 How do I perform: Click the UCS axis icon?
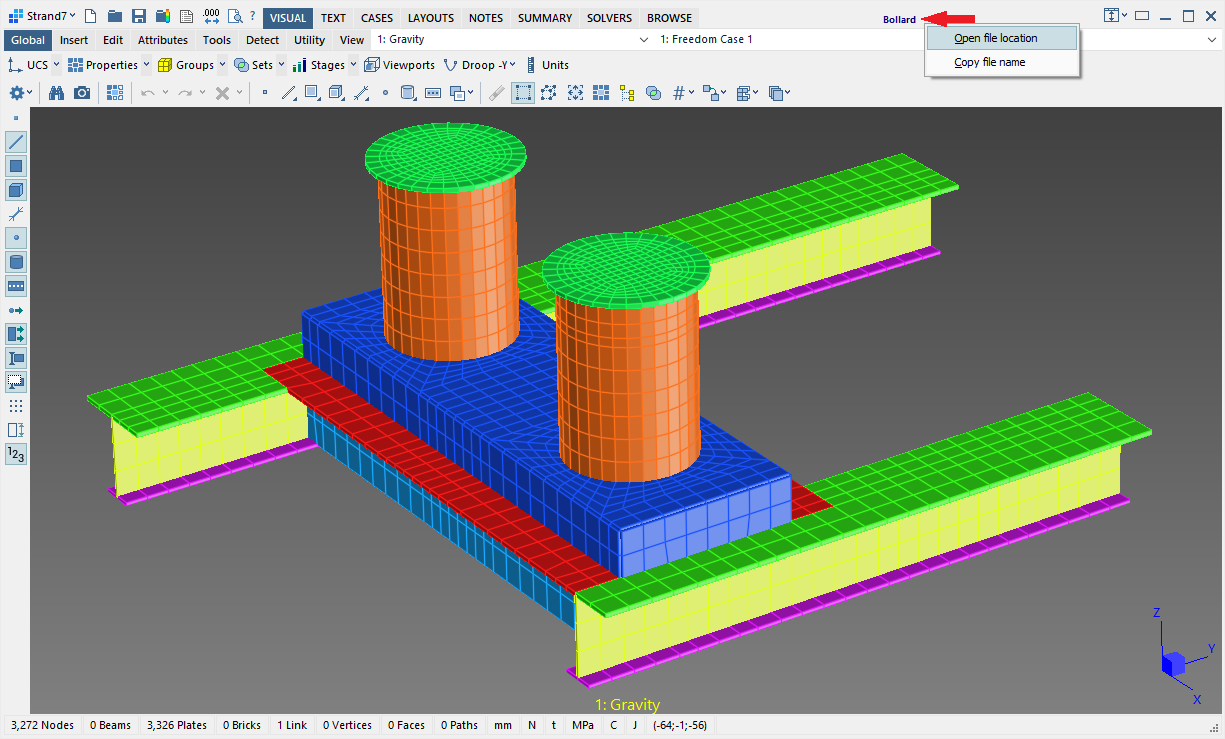pyautogui.click(x=15, y=65)
